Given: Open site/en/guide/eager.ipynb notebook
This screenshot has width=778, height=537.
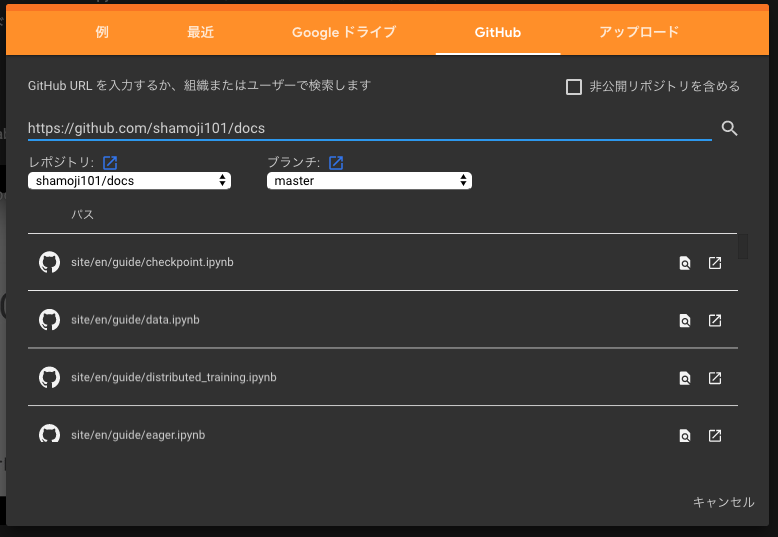Looking at the screenshot, I should [138, 435].
